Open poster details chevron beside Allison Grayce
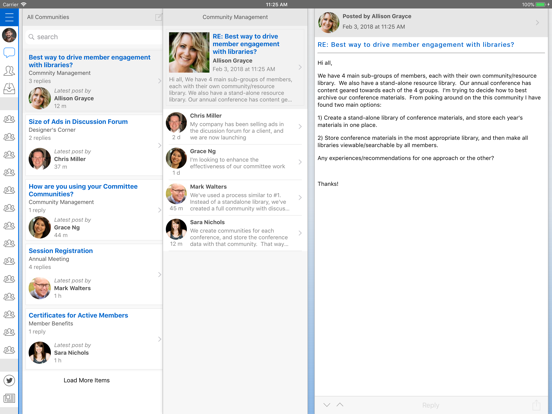Image resolution: width=552 pixels, height=414 pixels. tap(537, 23)
